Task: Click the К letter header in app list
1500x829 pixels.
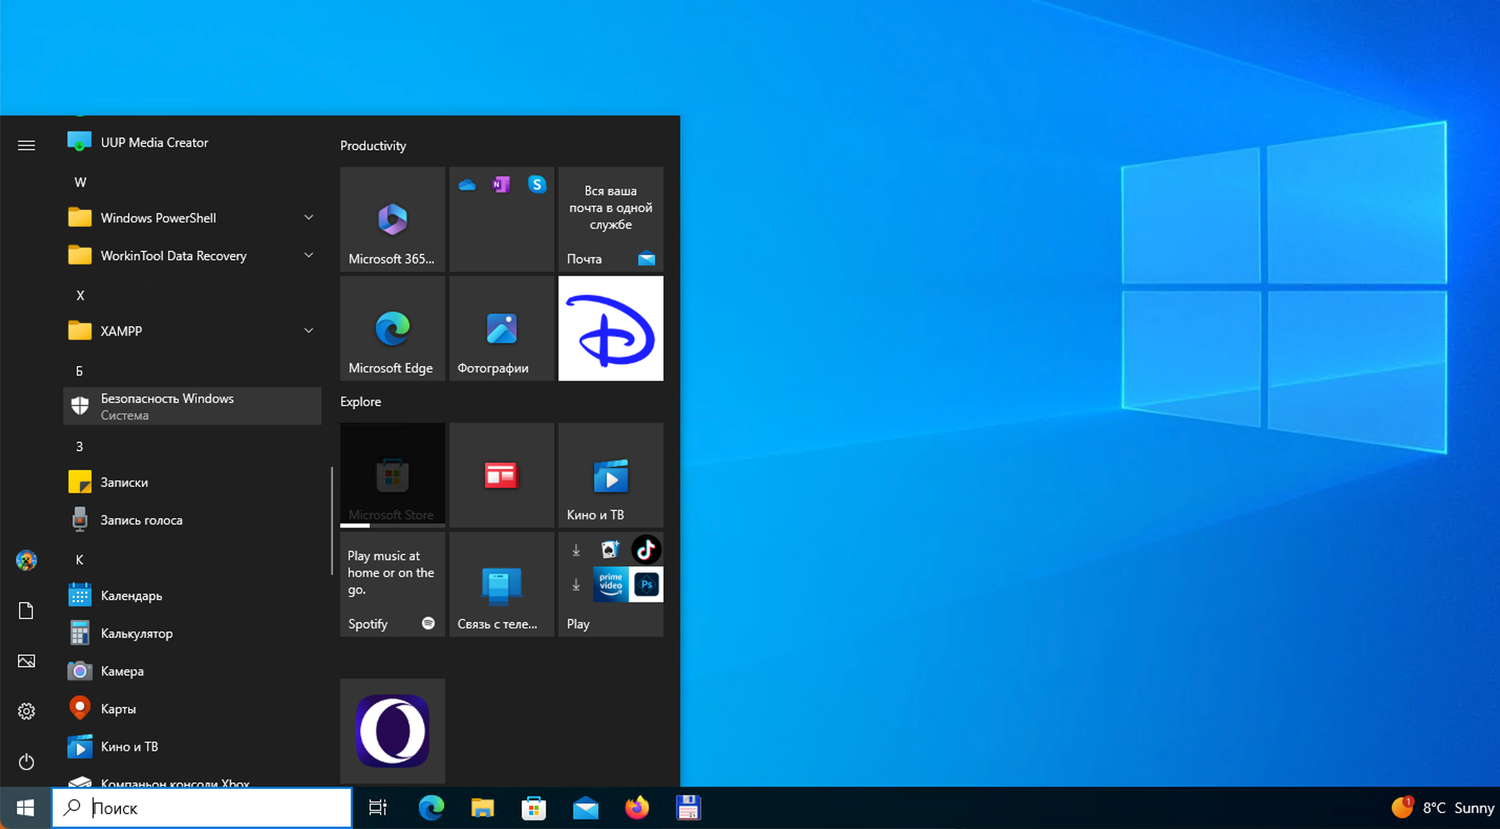Action: (x=79, y=560)
